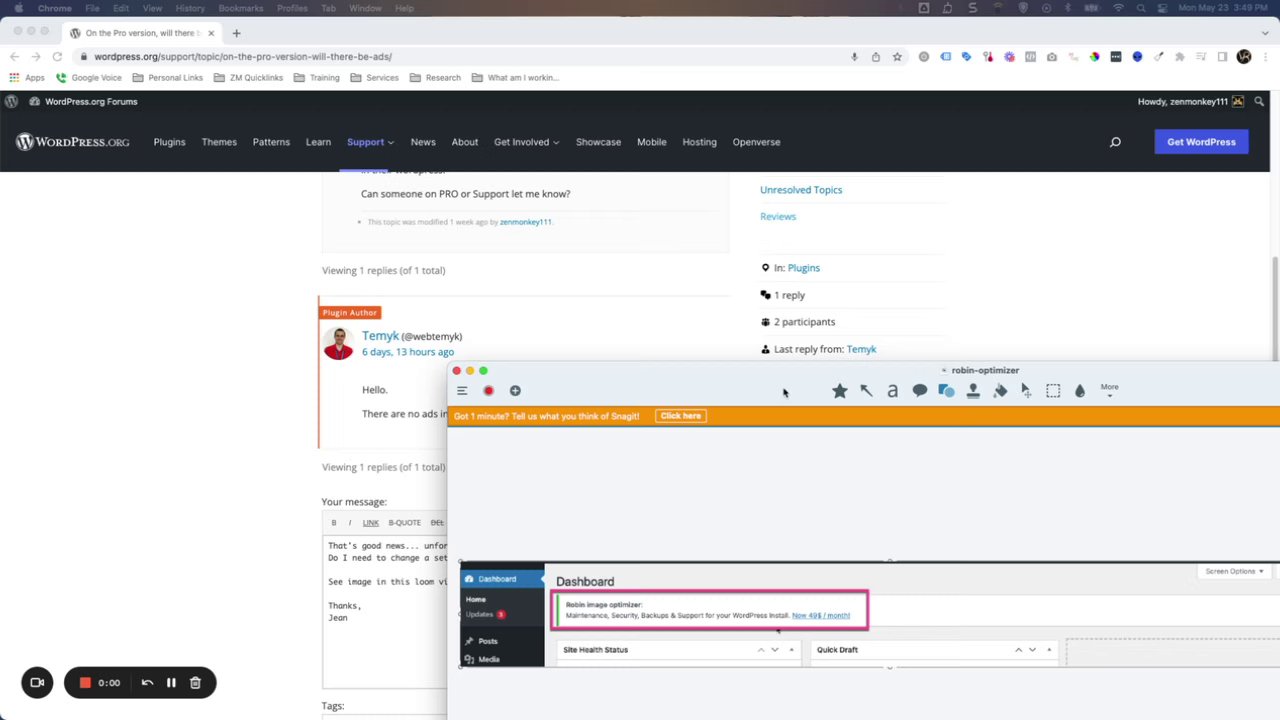The image size is (1280, 720).
Task: Open the Google Voice bookmark
Action: 89,78
